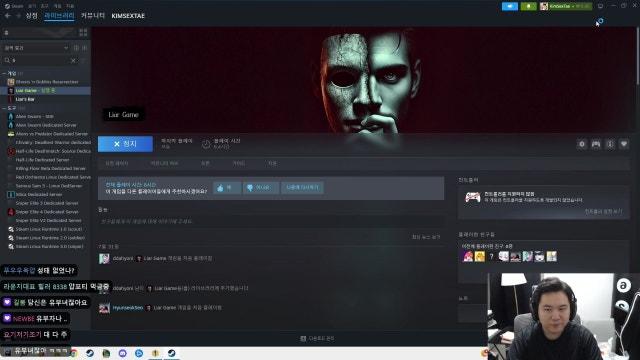Open first friend avatar who played
The height and width of the screenshot is (360, 640).
click(x=468, y=256)
